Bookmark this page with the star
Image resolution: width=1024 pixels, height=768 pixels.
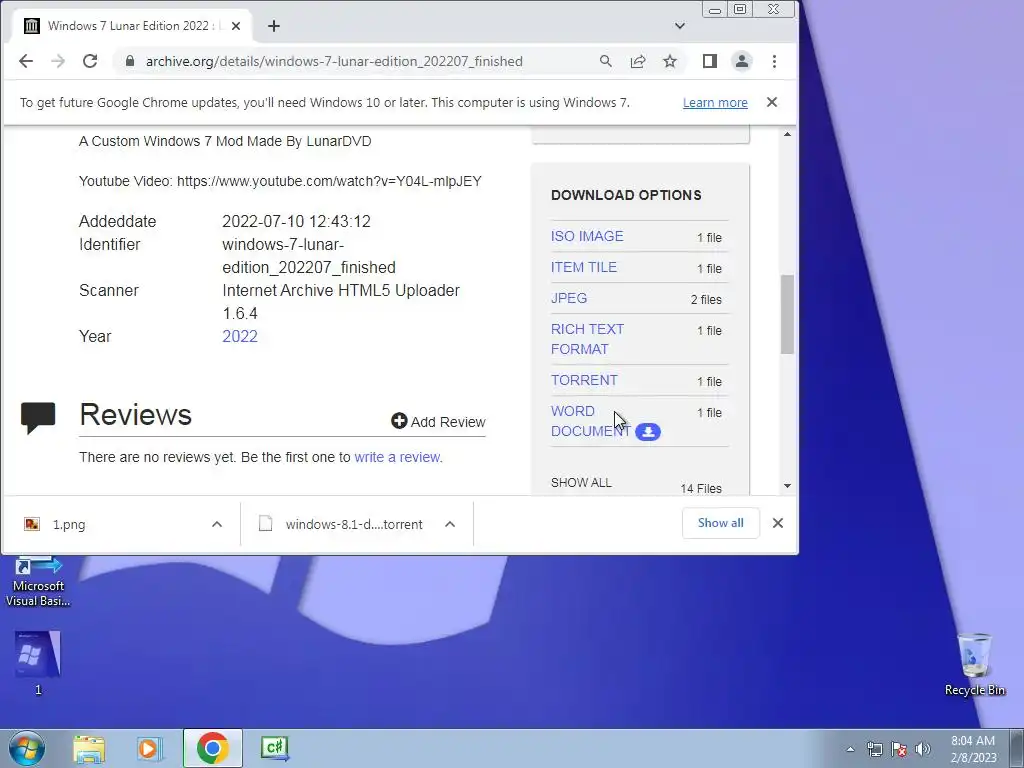click(x=670, y=61)
